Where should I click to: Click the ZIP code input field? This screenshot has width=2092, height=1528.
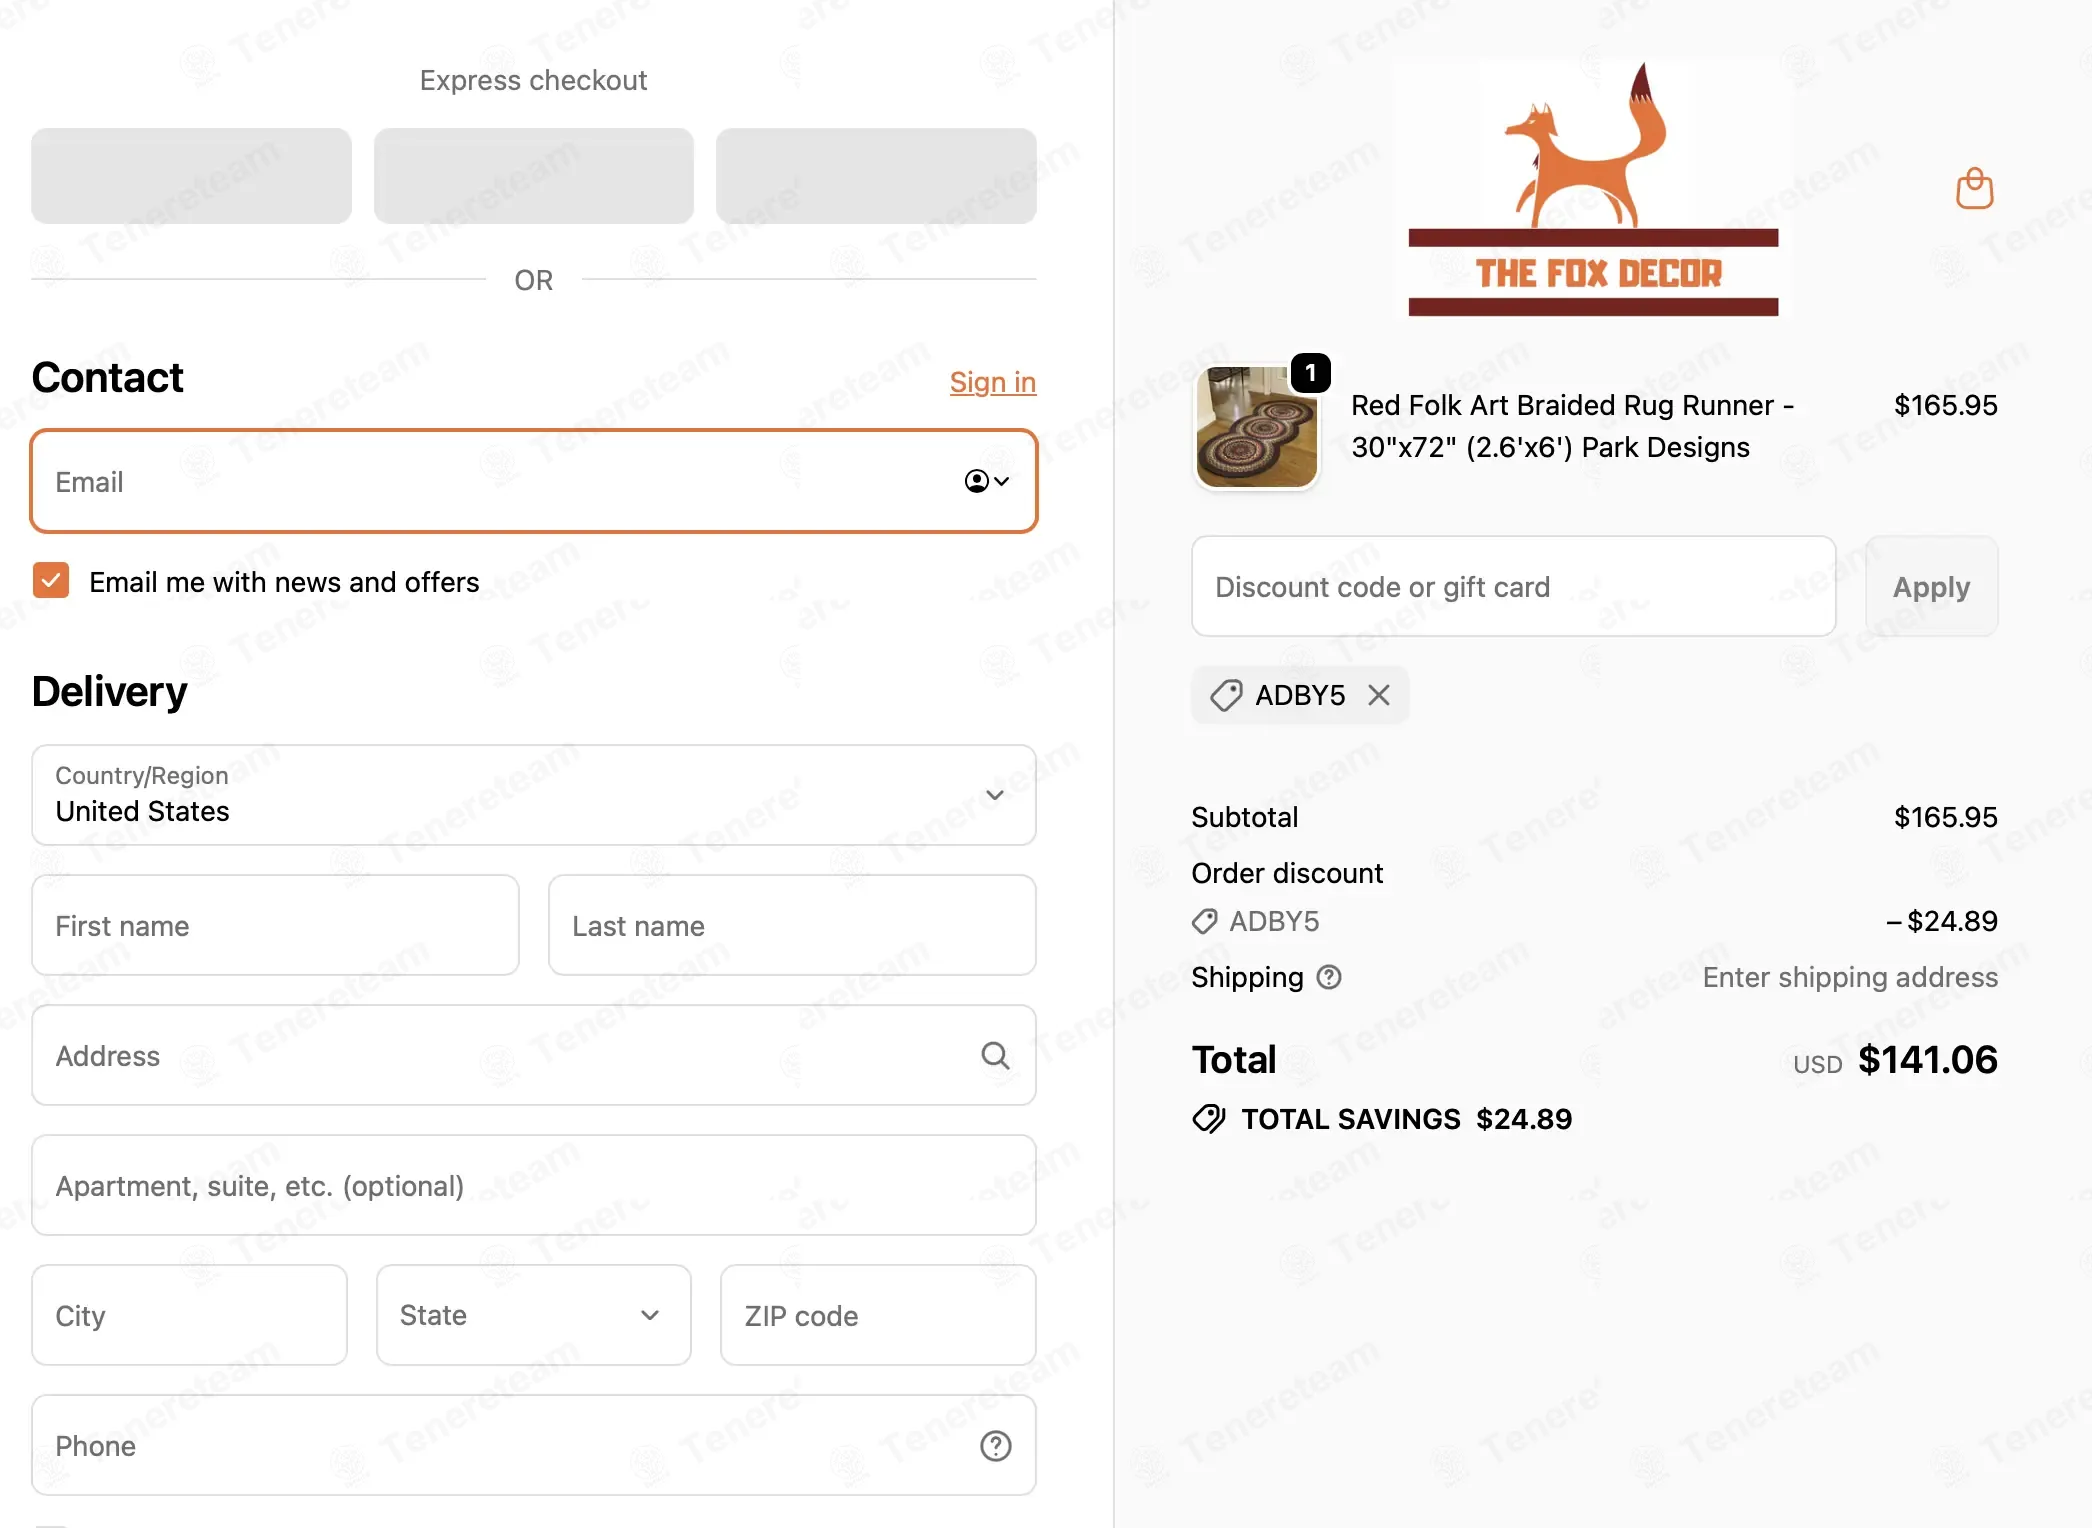coord(878,1315)
